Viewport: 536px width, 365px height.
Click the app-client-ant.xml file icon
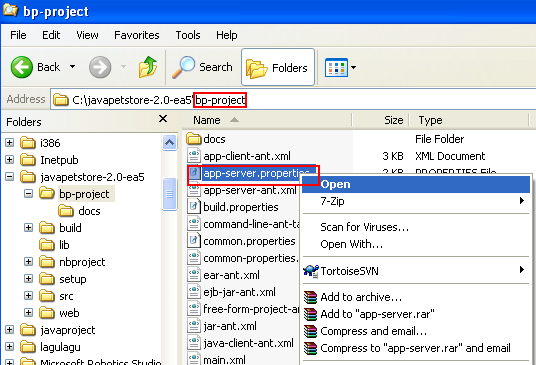(x=194, y=156)
